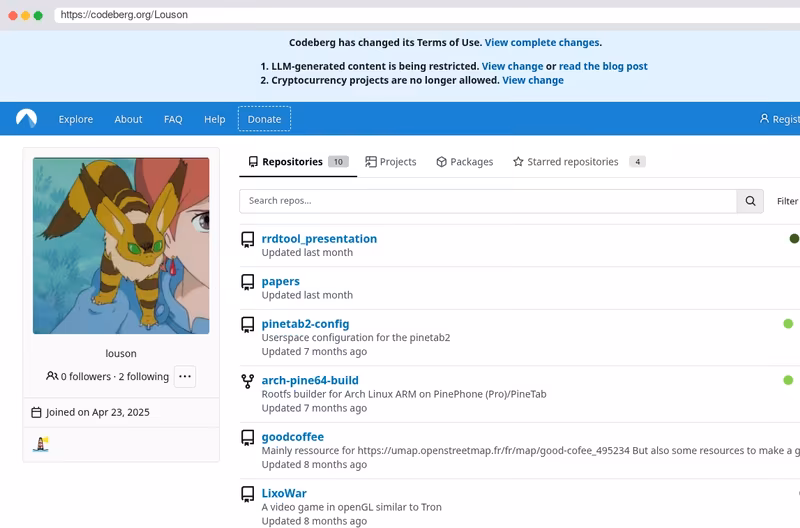Click the Packages cube icon
The height and width of the screenshot is (528, 800).
(x=442, y=162)
